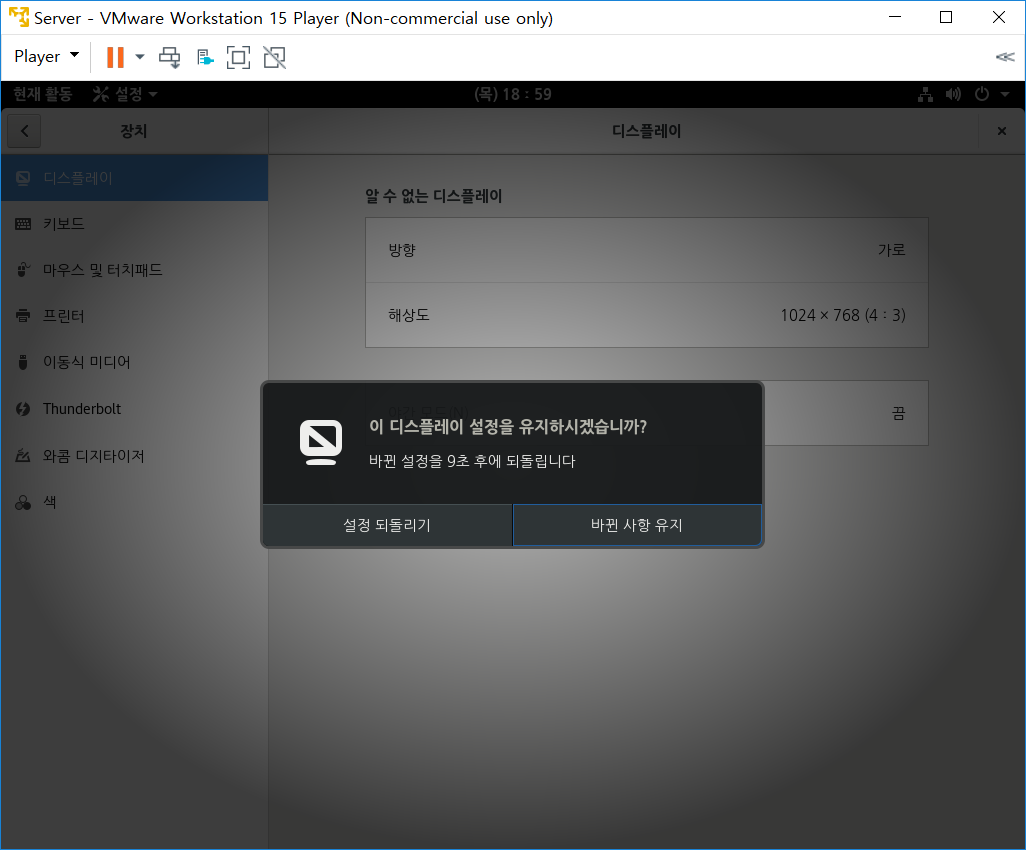Click the display icon in sidebar
The width and height of the screenshot is (1026, 850).
pos(23,178)
